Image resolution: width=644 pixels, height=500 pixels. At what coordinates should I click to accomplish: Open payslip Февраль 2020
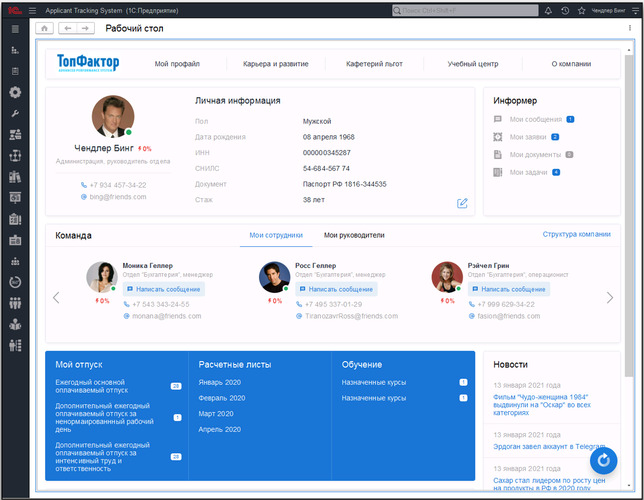point(222,398)
